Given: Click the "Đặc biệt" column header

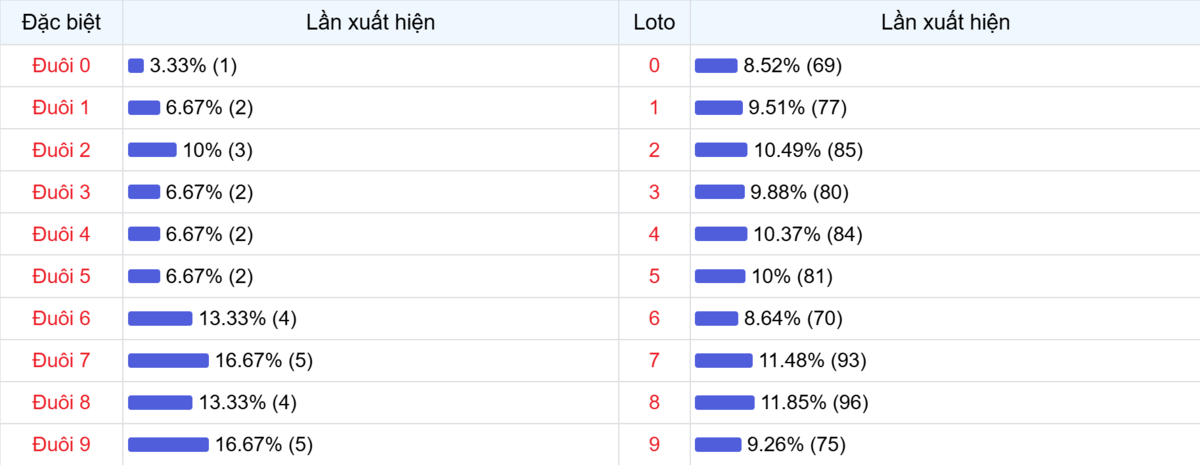Looking at the screenshot, I should coord(61,22).
